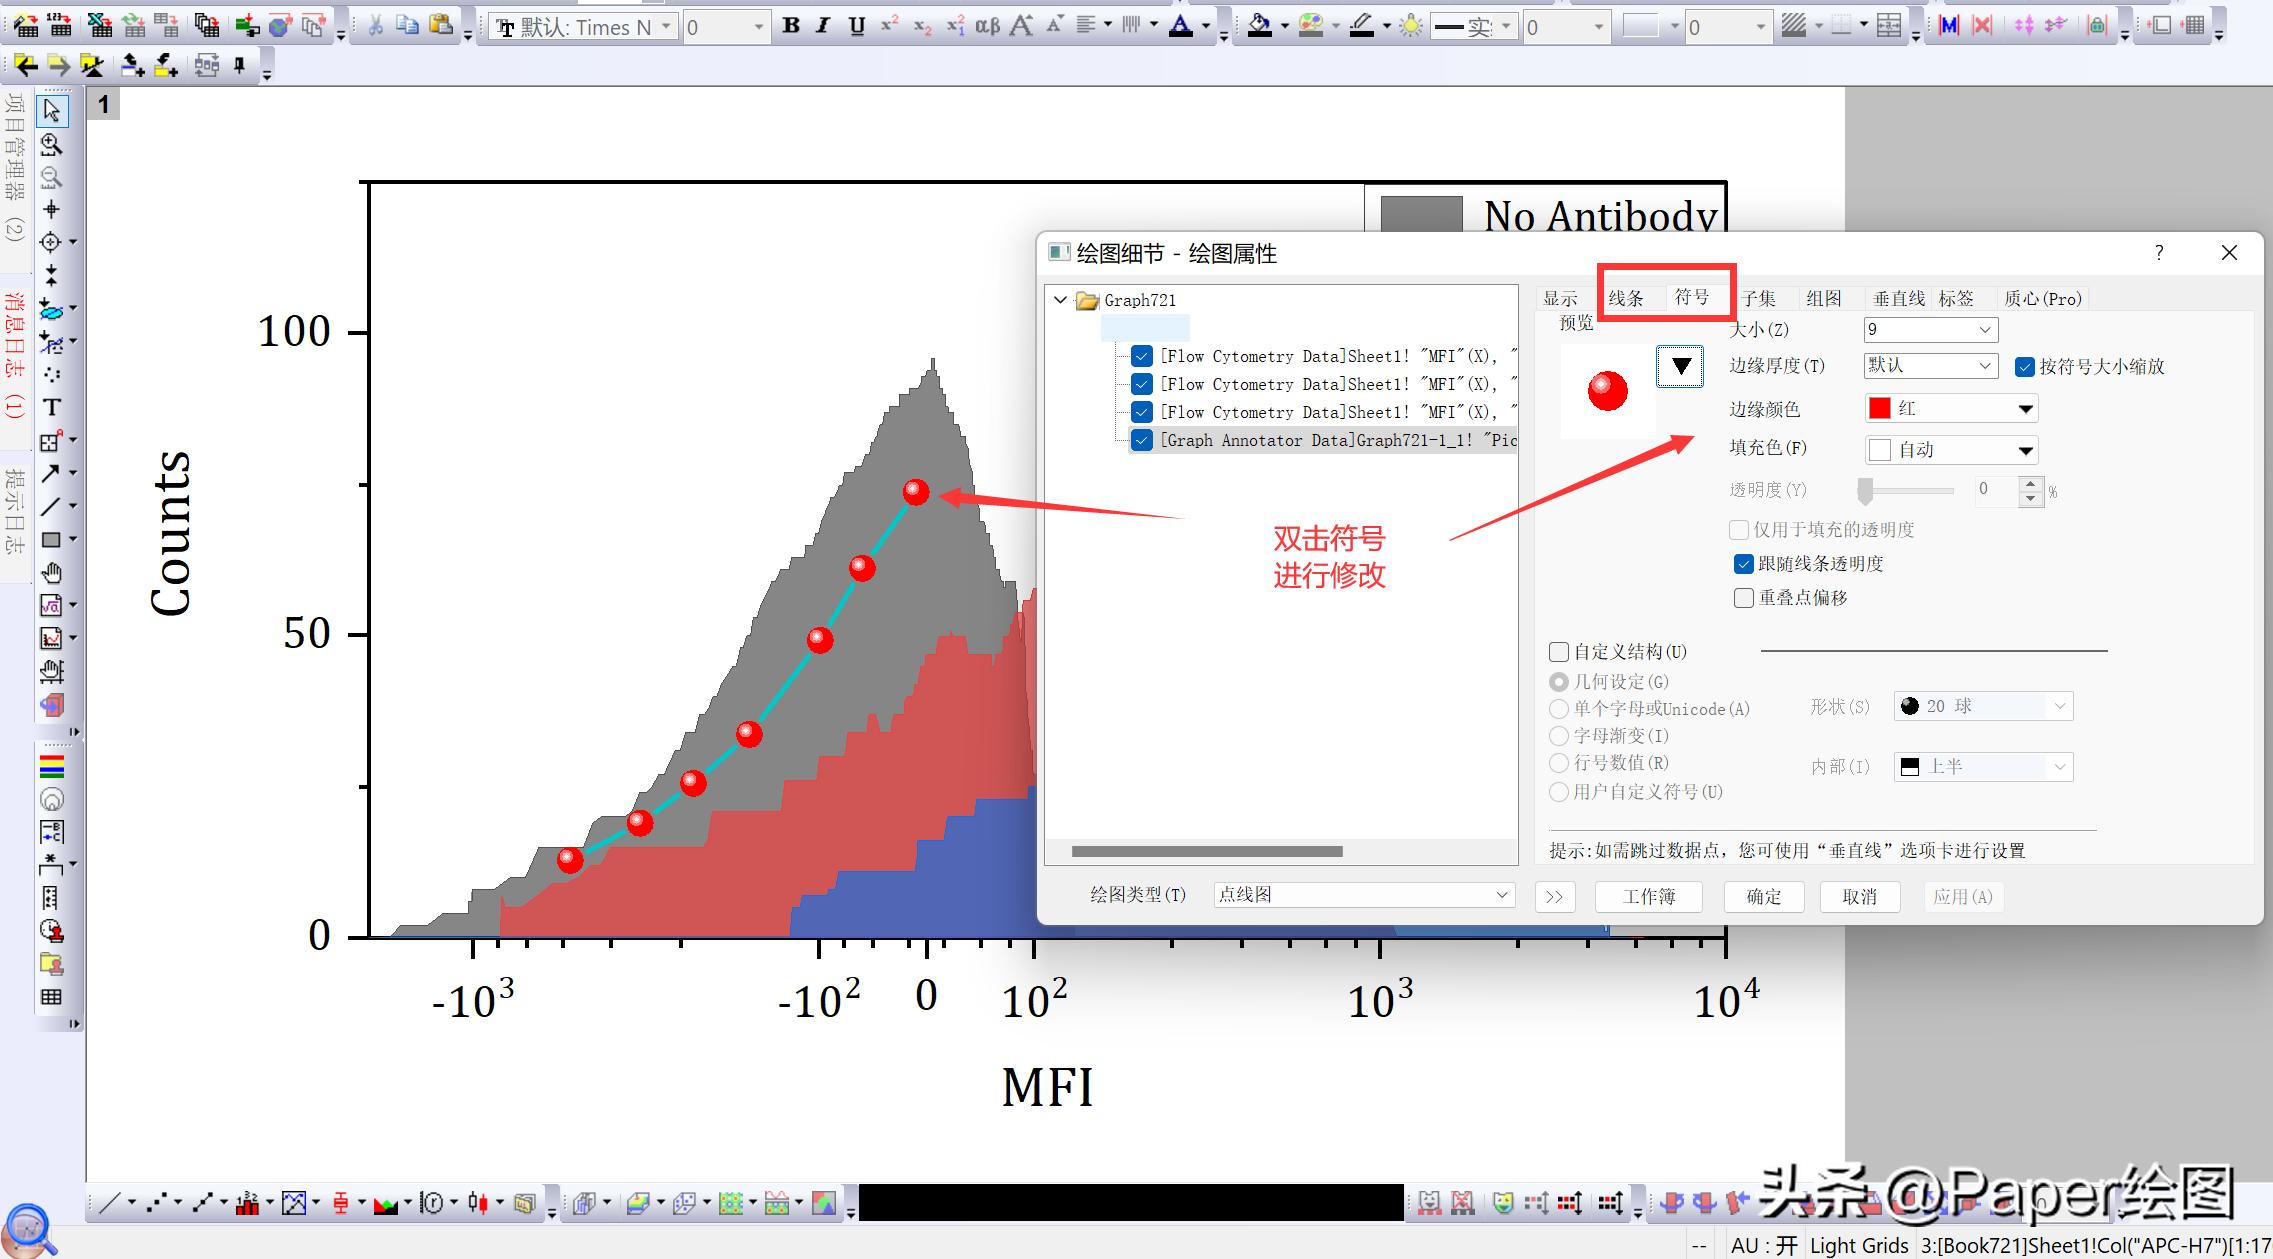This screenshot has width=2273, height=1259.
Task: Click the fill color paint bucket icon
Action: pos(1260,26)
